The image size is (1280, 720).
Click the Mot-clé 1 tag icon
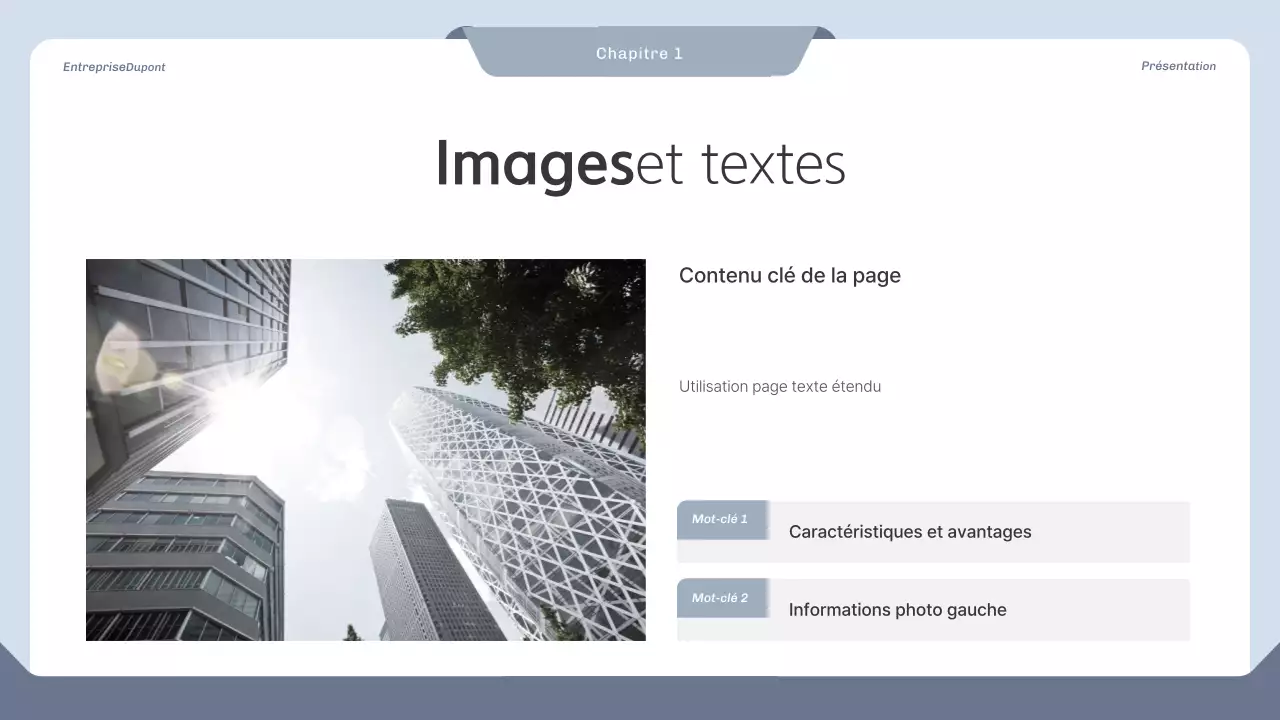pyautogui.click(x=722, y=518)
